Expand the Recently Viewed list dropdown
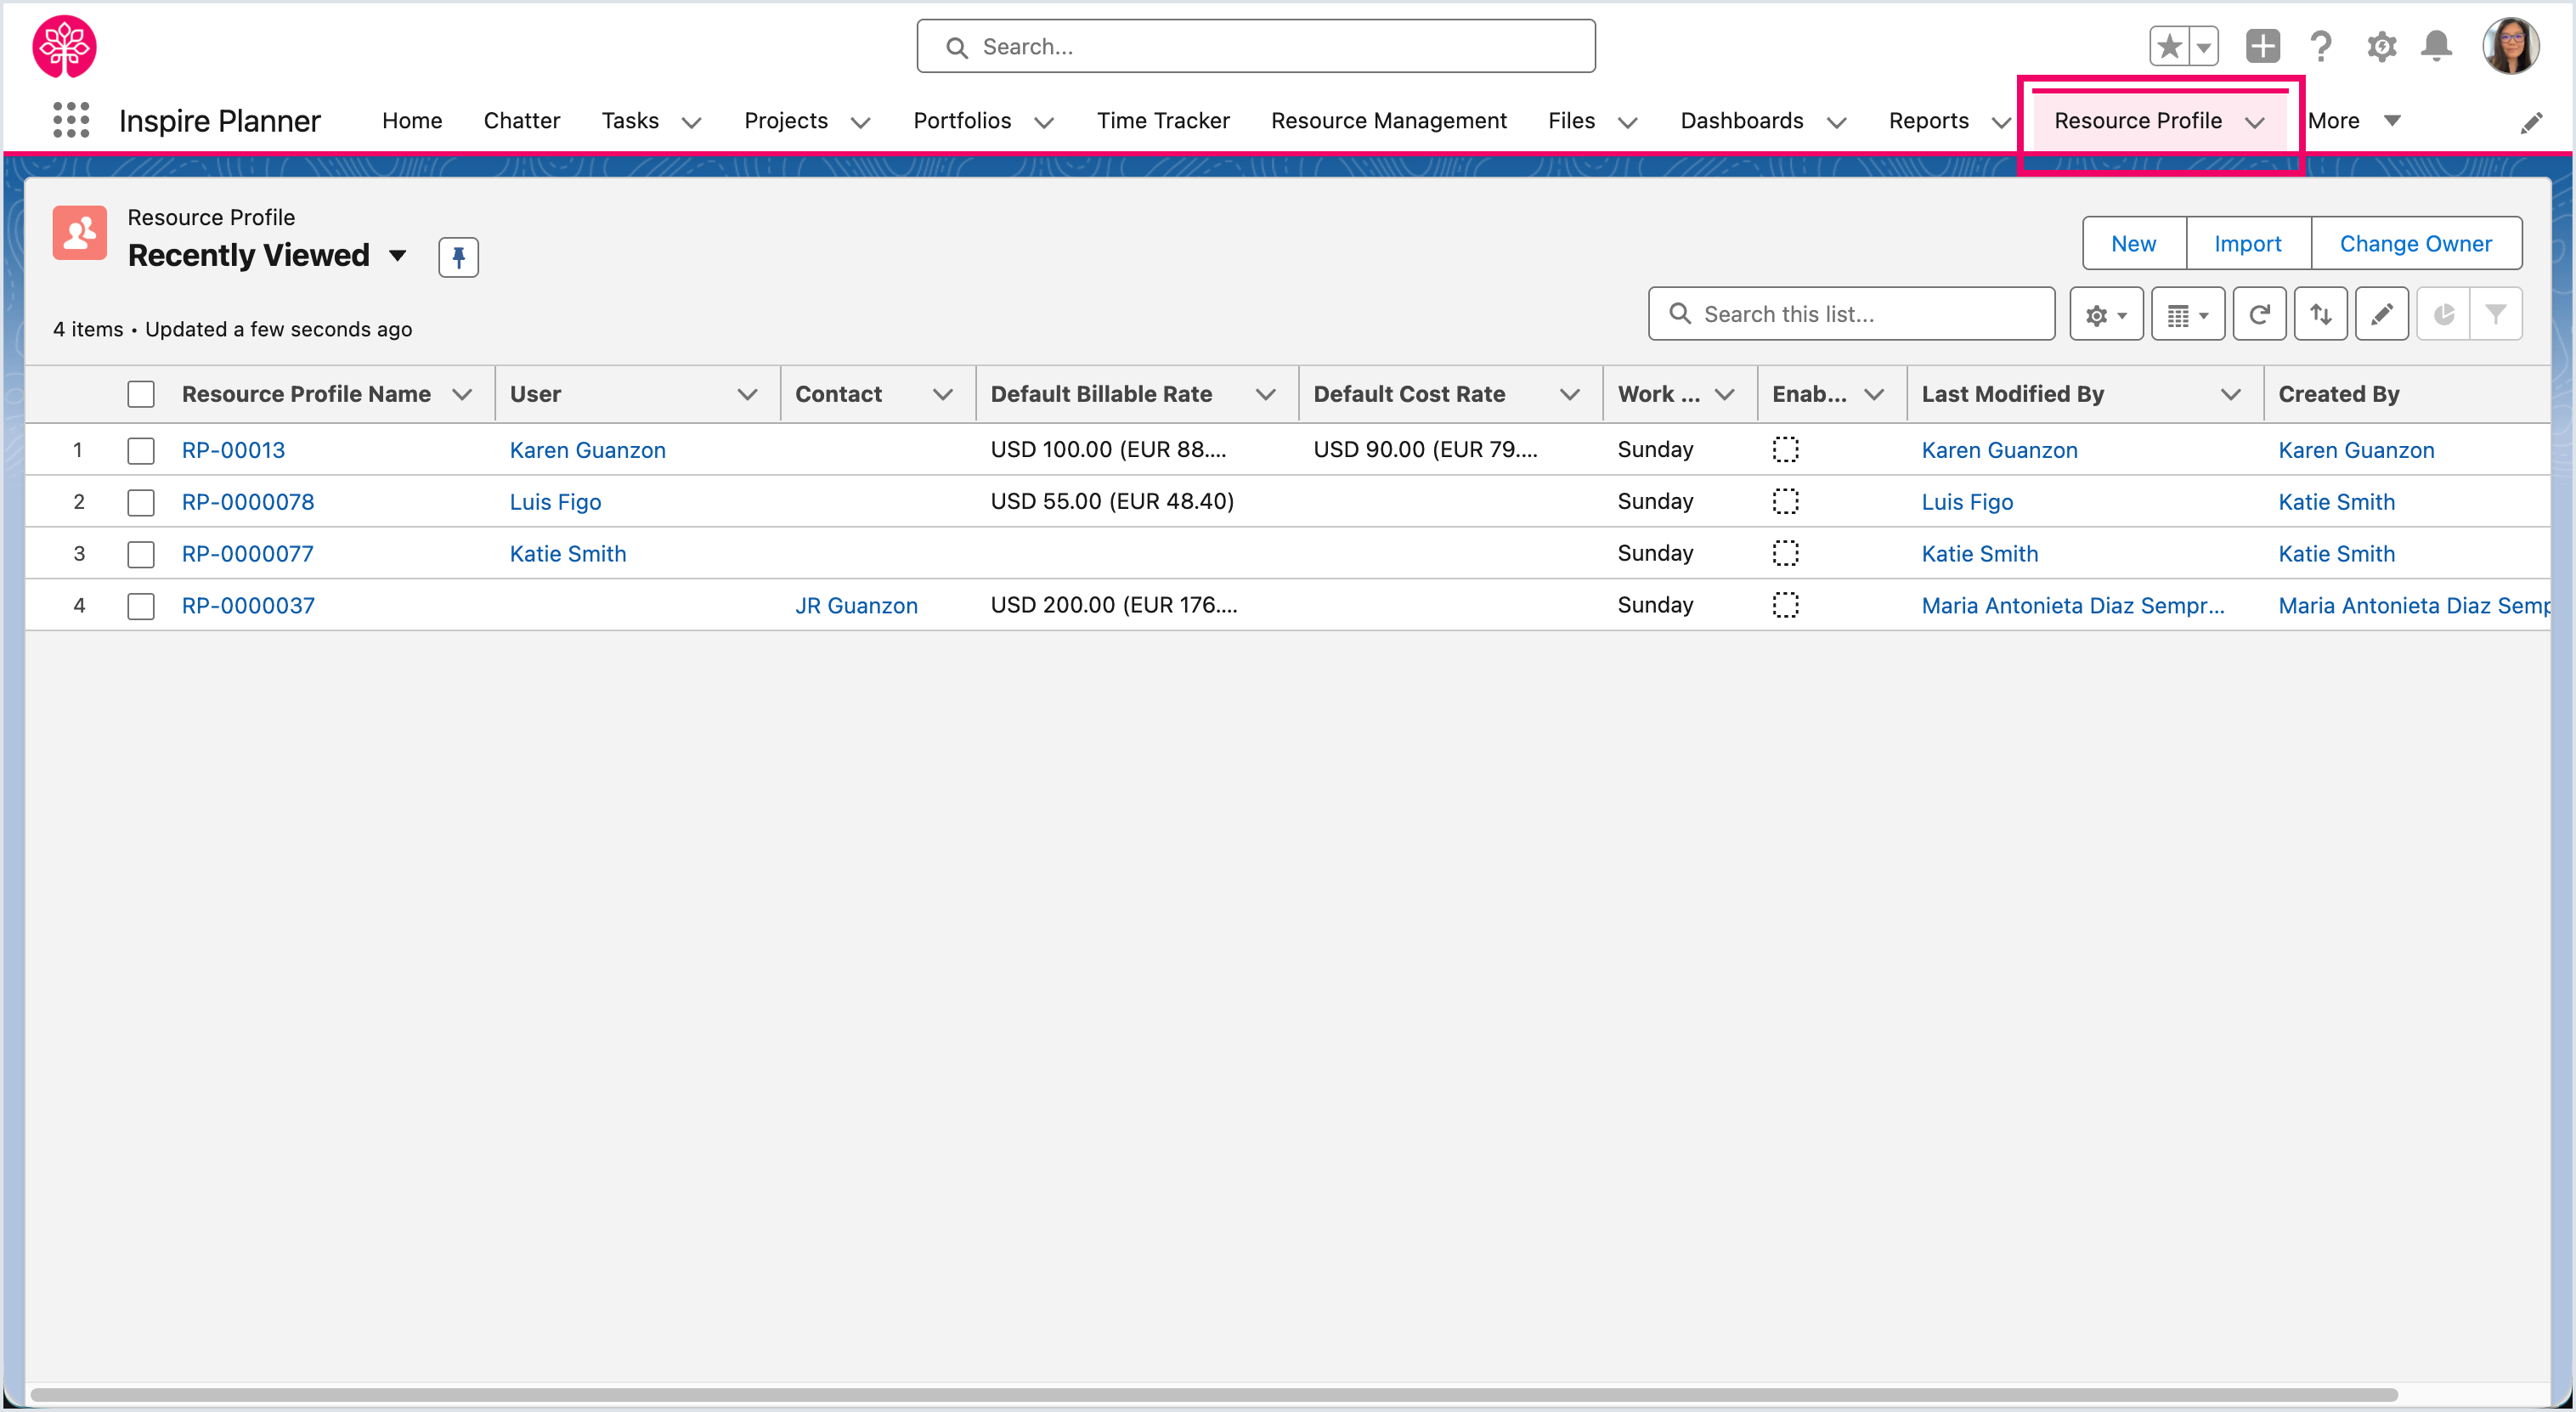The image size is (2576, 1412). 398,256
